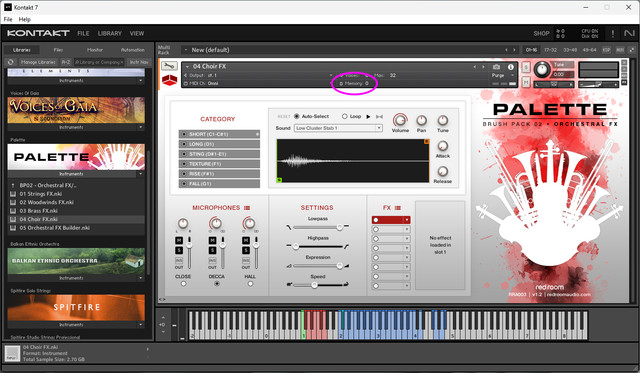Click the header Tune knob
The width and height of the screenshot is (640, 373).
(x=542, y=69)
